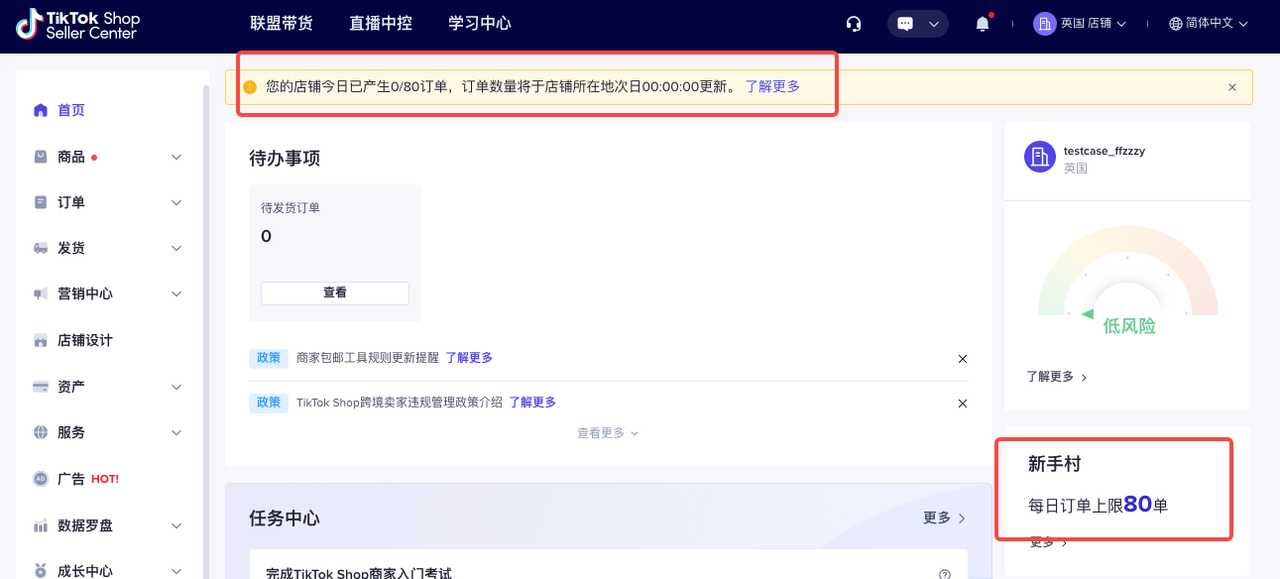
Task: Click the 首页 home icon
Action: point(41,110)
